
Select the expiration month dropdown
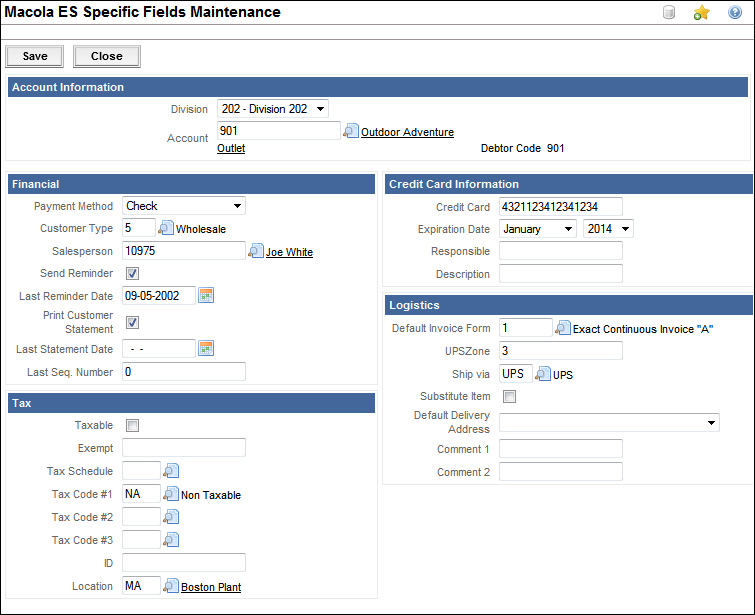(538, 229)
